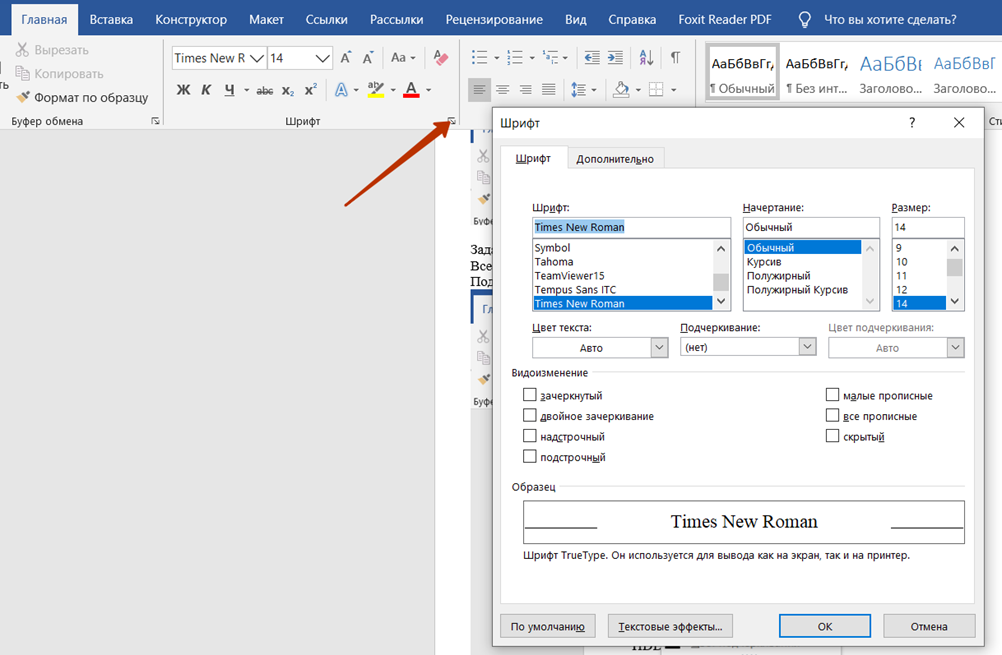
Task: Check the малые прописные option
Action: coord(832,395)
